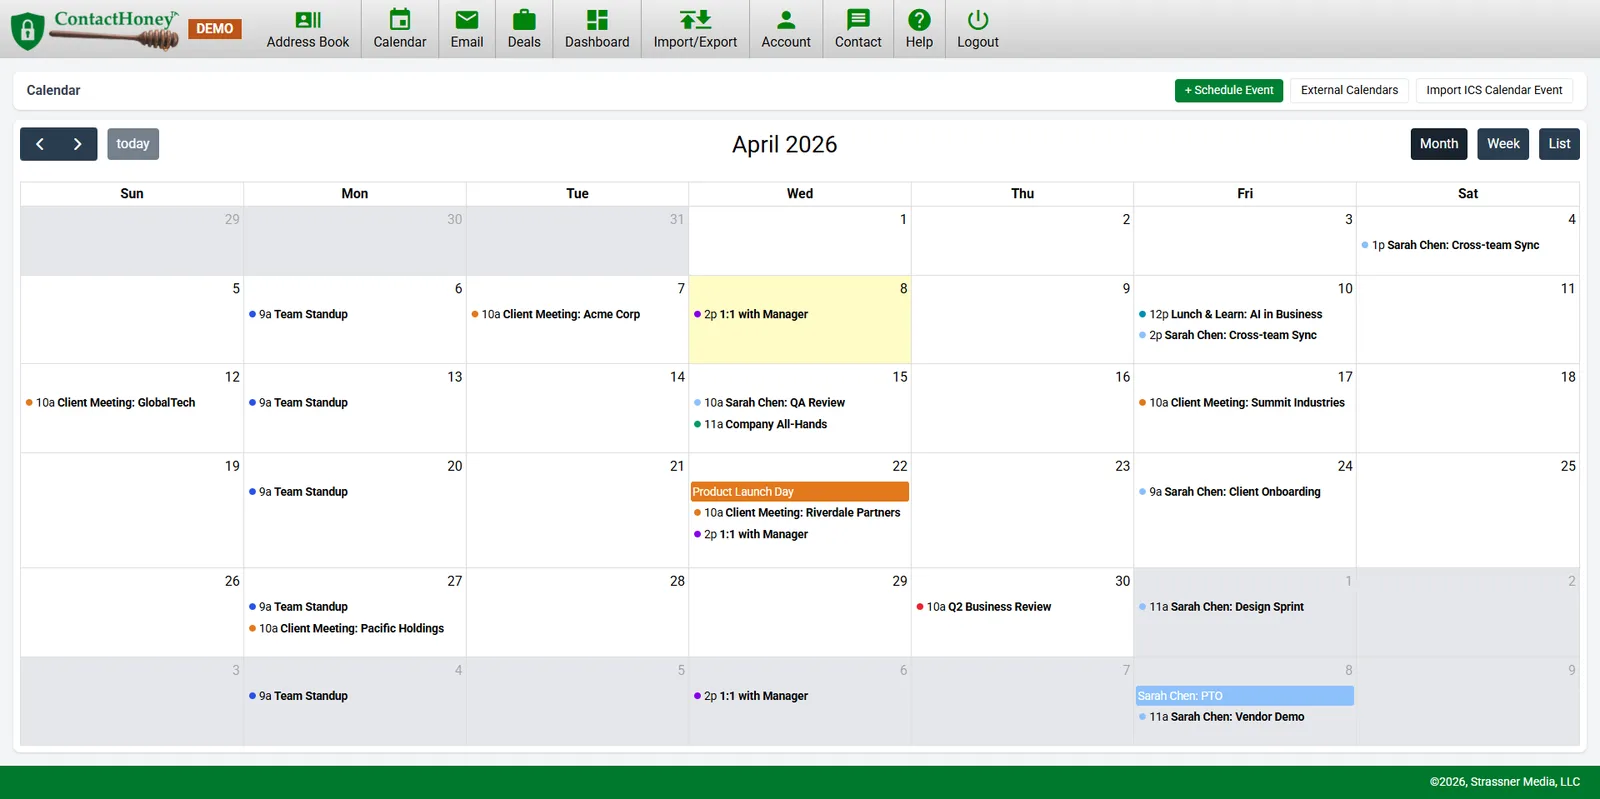Screen dimensions: 1600x799
Task: Click the Logout power icon
Action: 978,20
